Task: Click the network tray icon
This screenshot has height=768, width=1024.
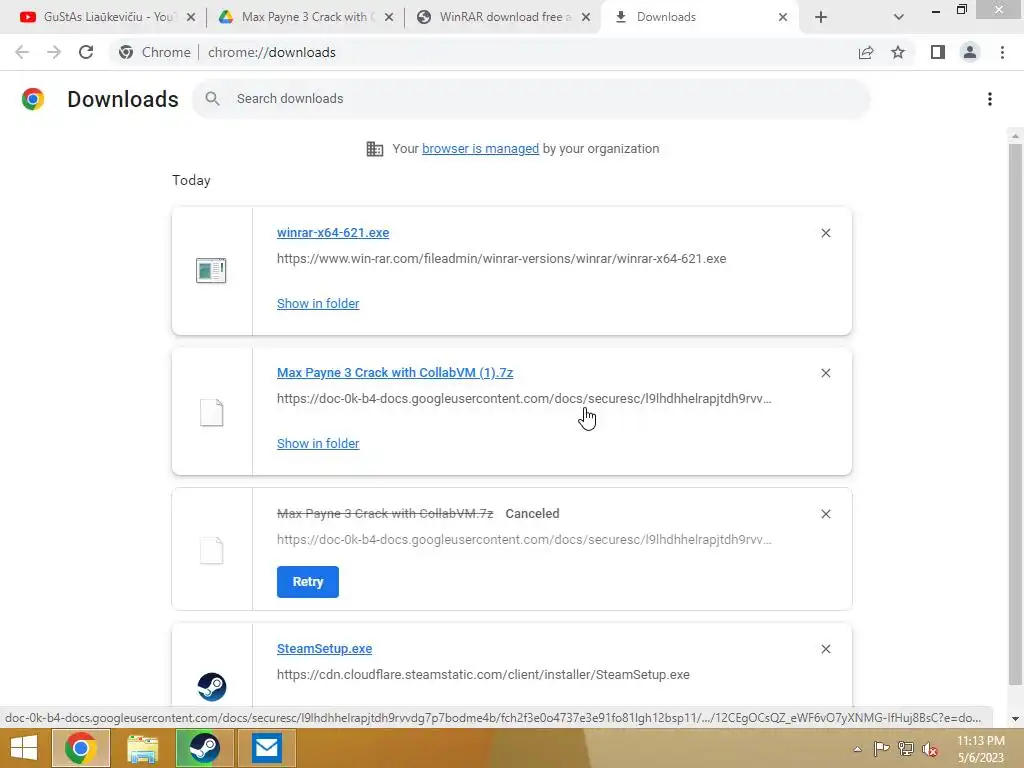Action: coord(906,749)
